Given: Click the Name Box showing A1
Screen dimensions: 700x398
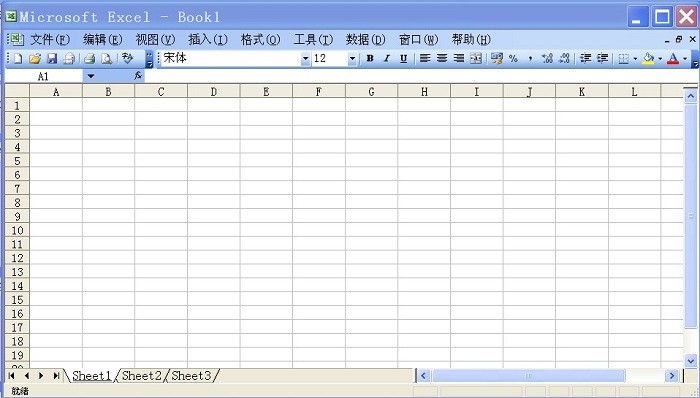Looking at the screenshot, I should [44, 76].
